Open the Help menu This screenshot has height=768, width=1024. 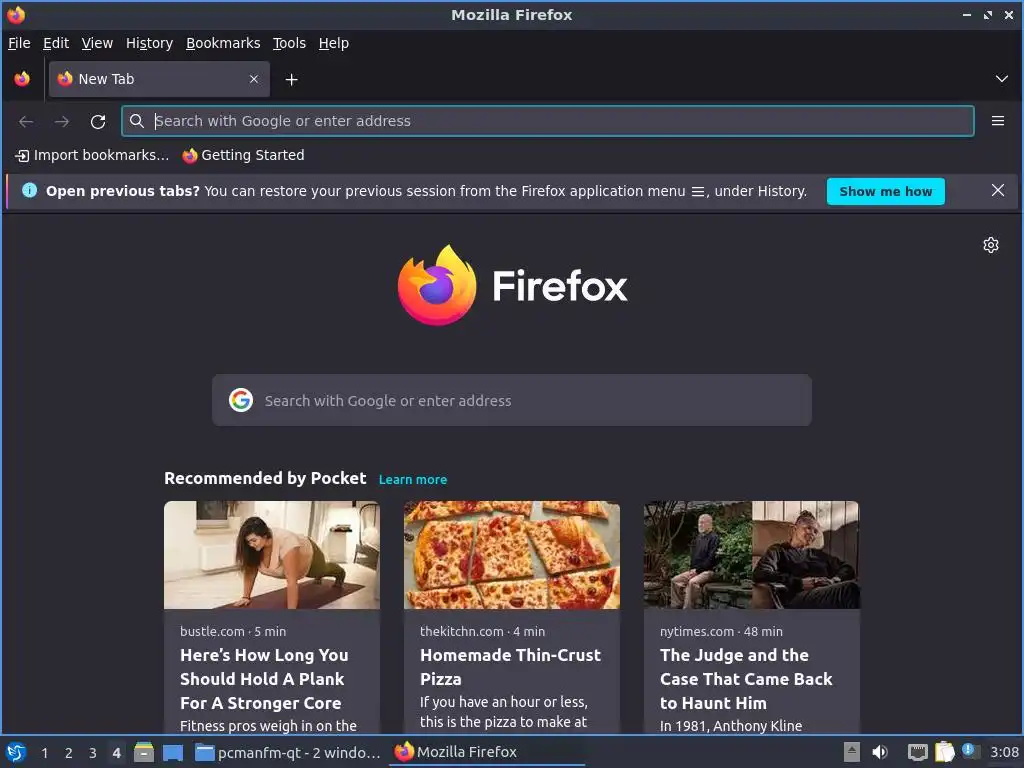[333, 43]
